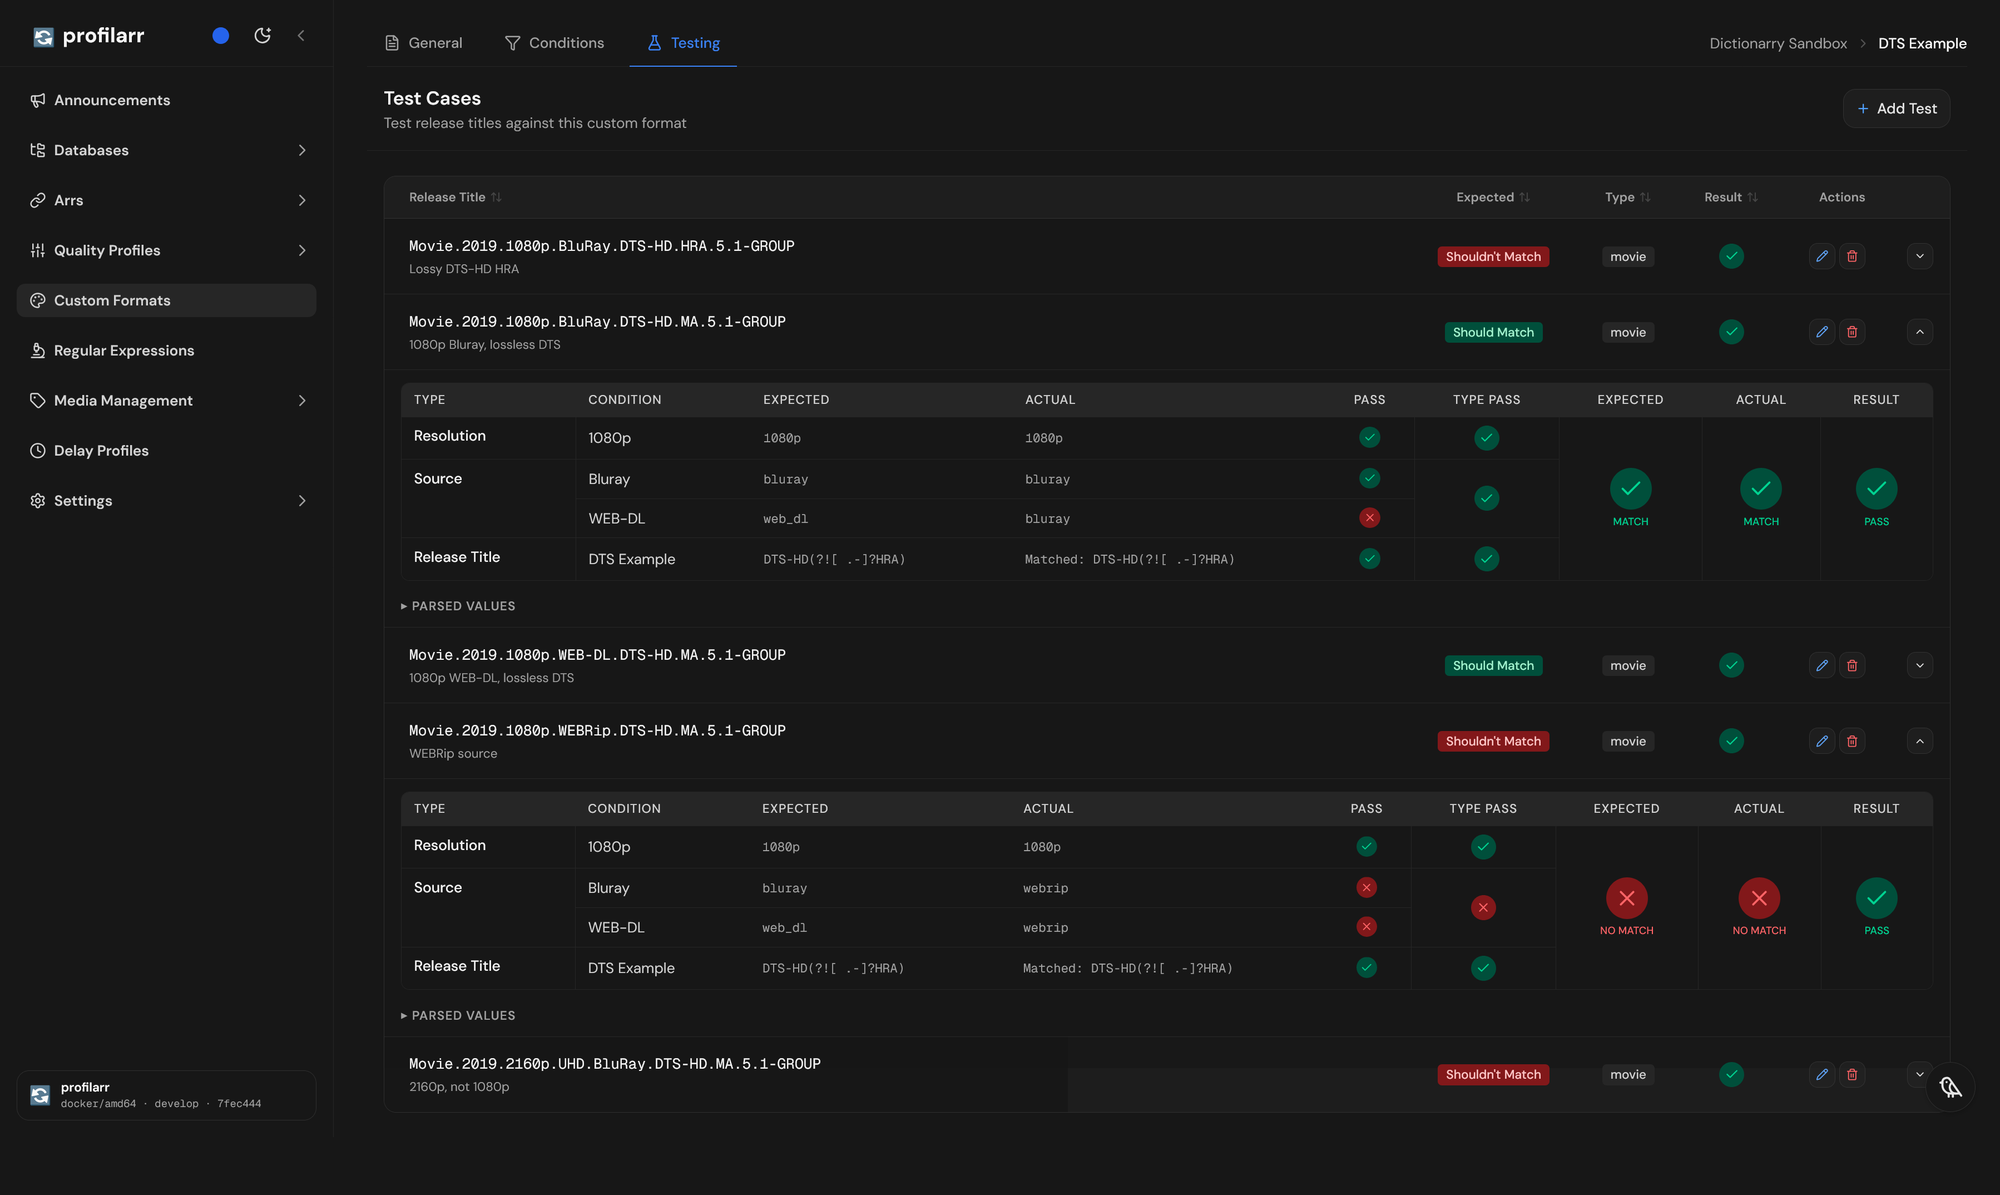Edit the WEB-DL test case
This screenshot has width=2000, height=1195.
point(1822,666)
